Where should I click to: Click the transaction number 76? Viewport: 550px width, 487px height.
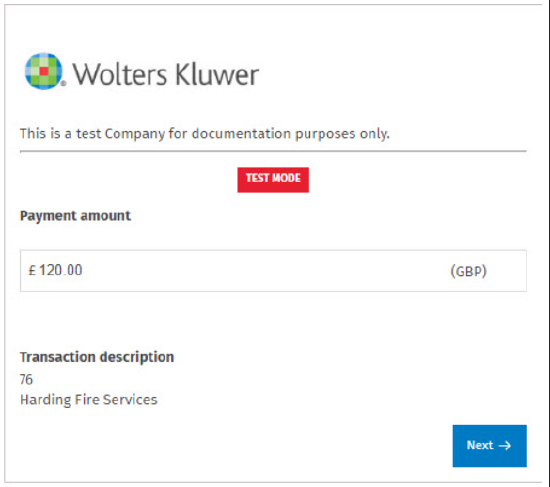pos(26,379)
